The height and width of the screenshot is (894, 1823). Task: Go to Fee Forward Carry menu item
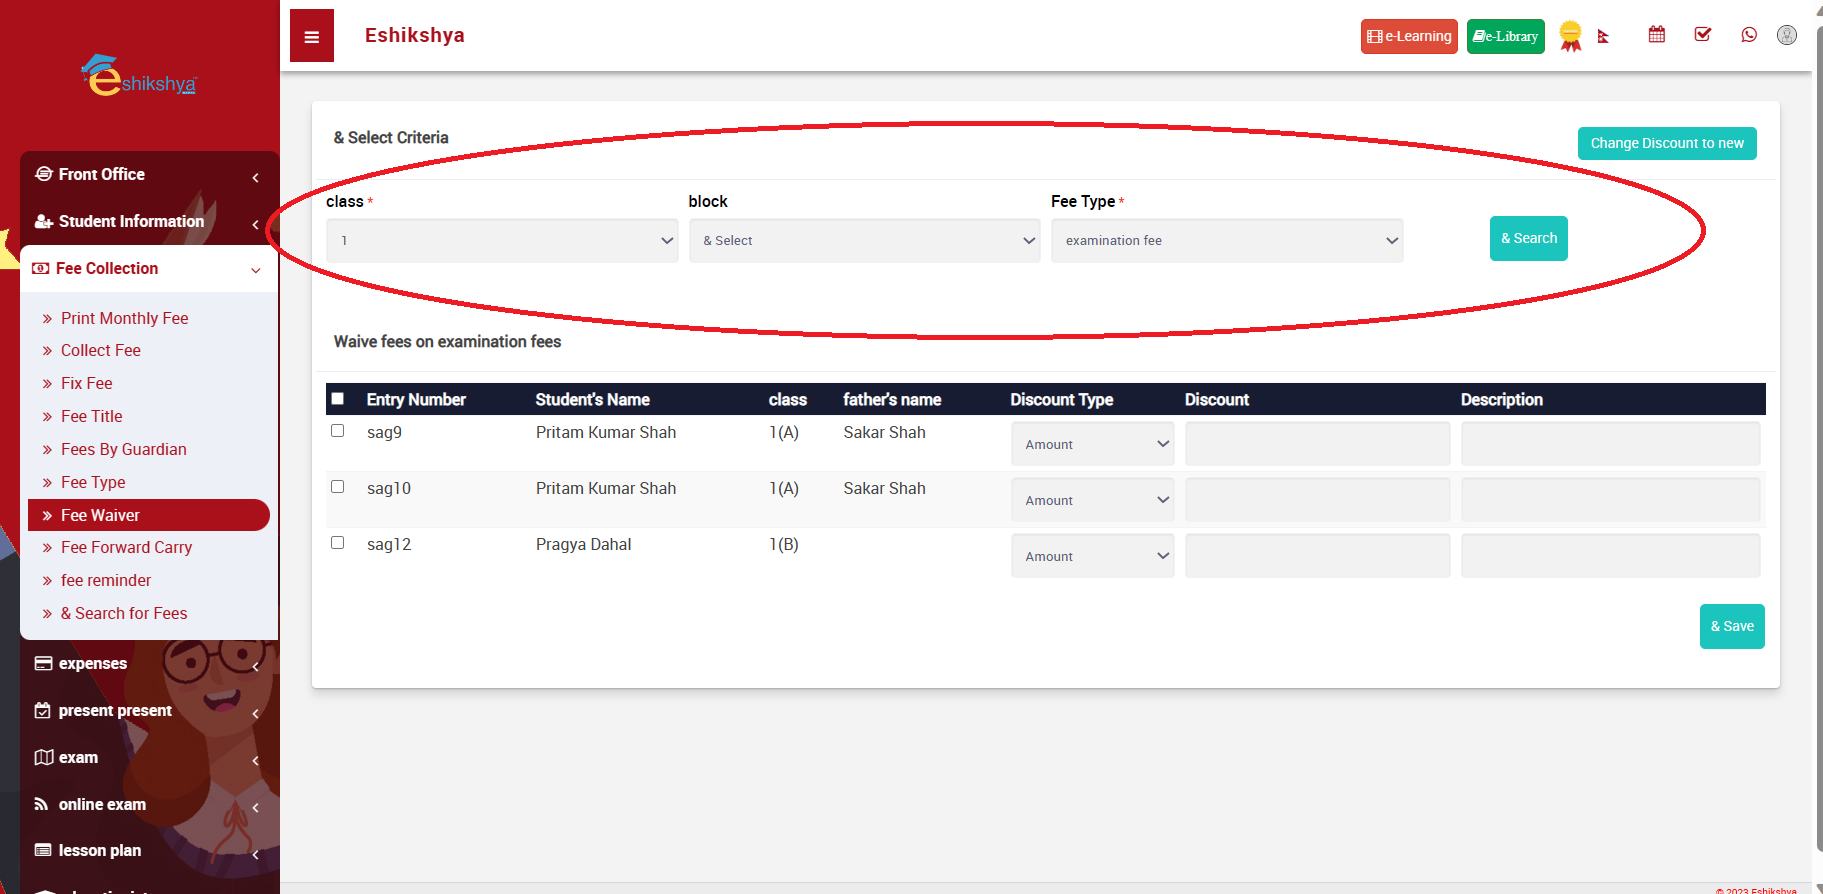pyautogui.click(x=126, y=547)
